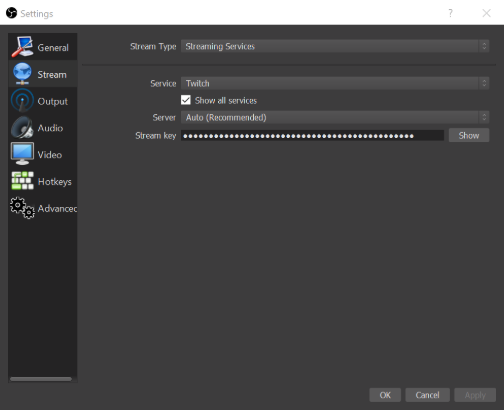This screenshot has width=504, height=410.
Task: Uncheck the Show all services checkbox
Action: [x=186, y=100]
